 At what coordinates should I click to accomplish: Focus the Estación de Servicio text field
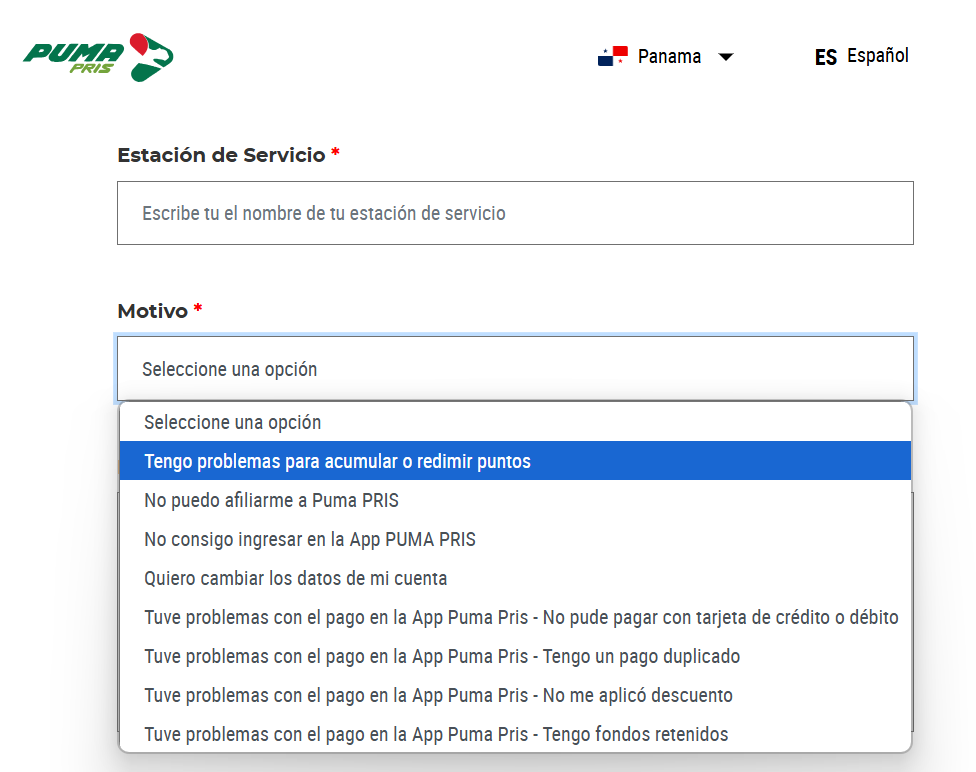coord(515,213)
